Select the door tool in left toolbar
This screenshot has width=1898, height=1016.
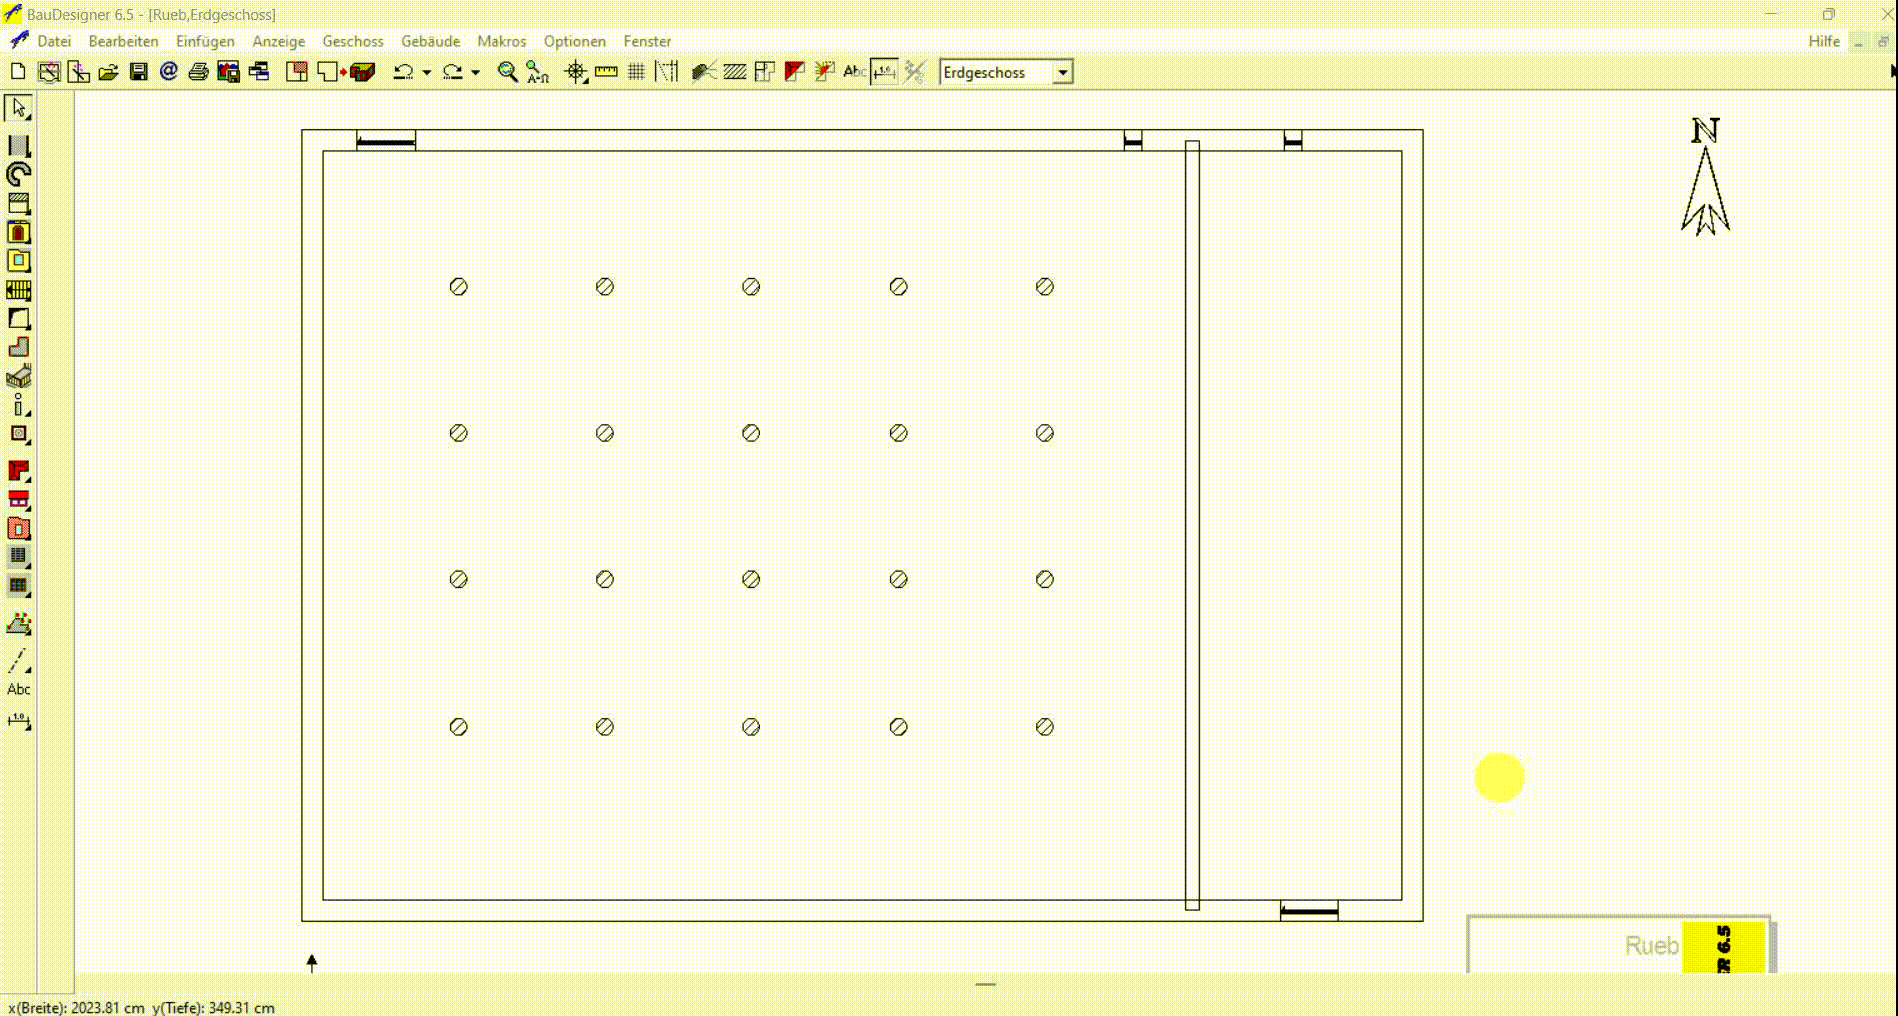point(18,233)
